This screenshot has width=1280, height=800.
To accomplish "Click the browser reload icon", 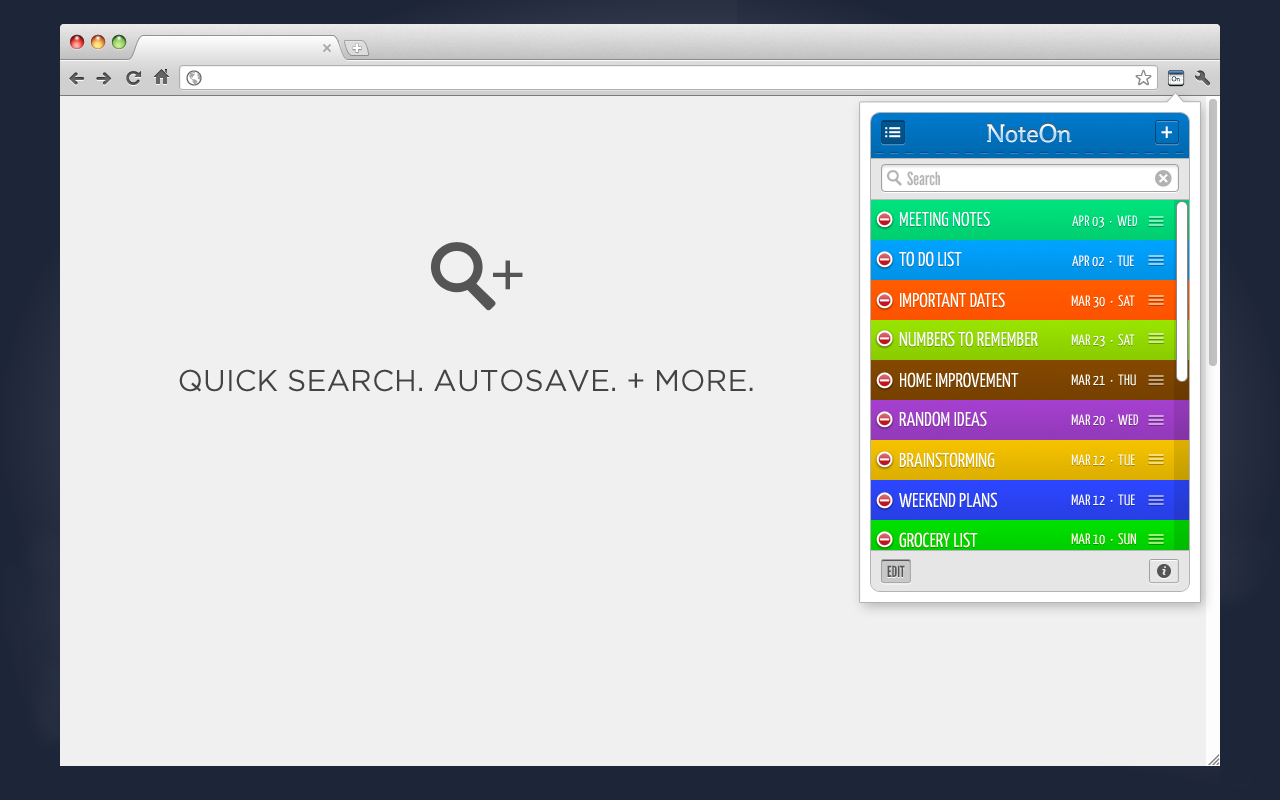I will [133, 78].
